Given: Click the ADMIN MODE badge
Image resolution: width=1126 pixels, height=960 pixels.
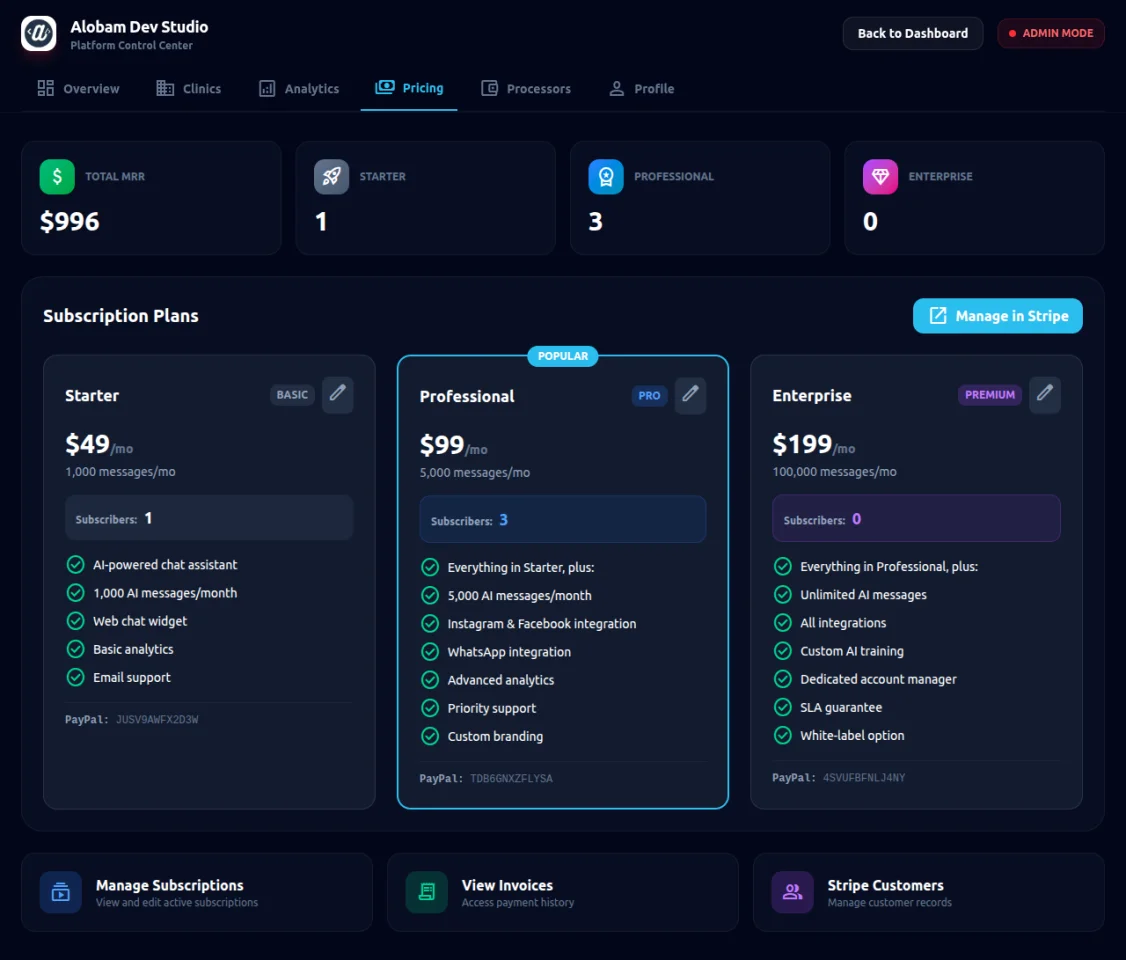Looking at the screenshot, I should [x=1051, y=33].
